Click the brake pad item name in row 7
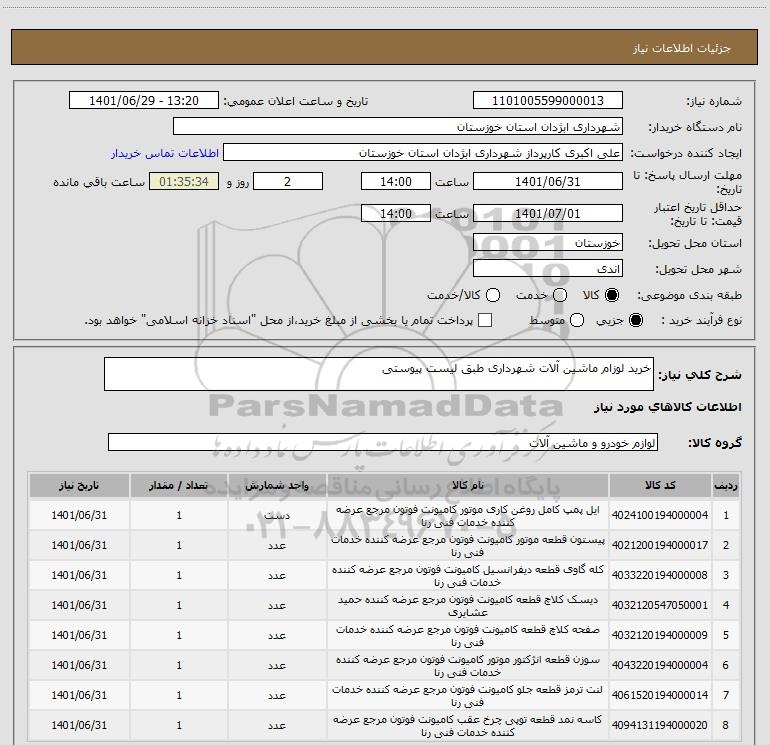The image size is (770, 745). pyautogui.click(x=468, y=695)
